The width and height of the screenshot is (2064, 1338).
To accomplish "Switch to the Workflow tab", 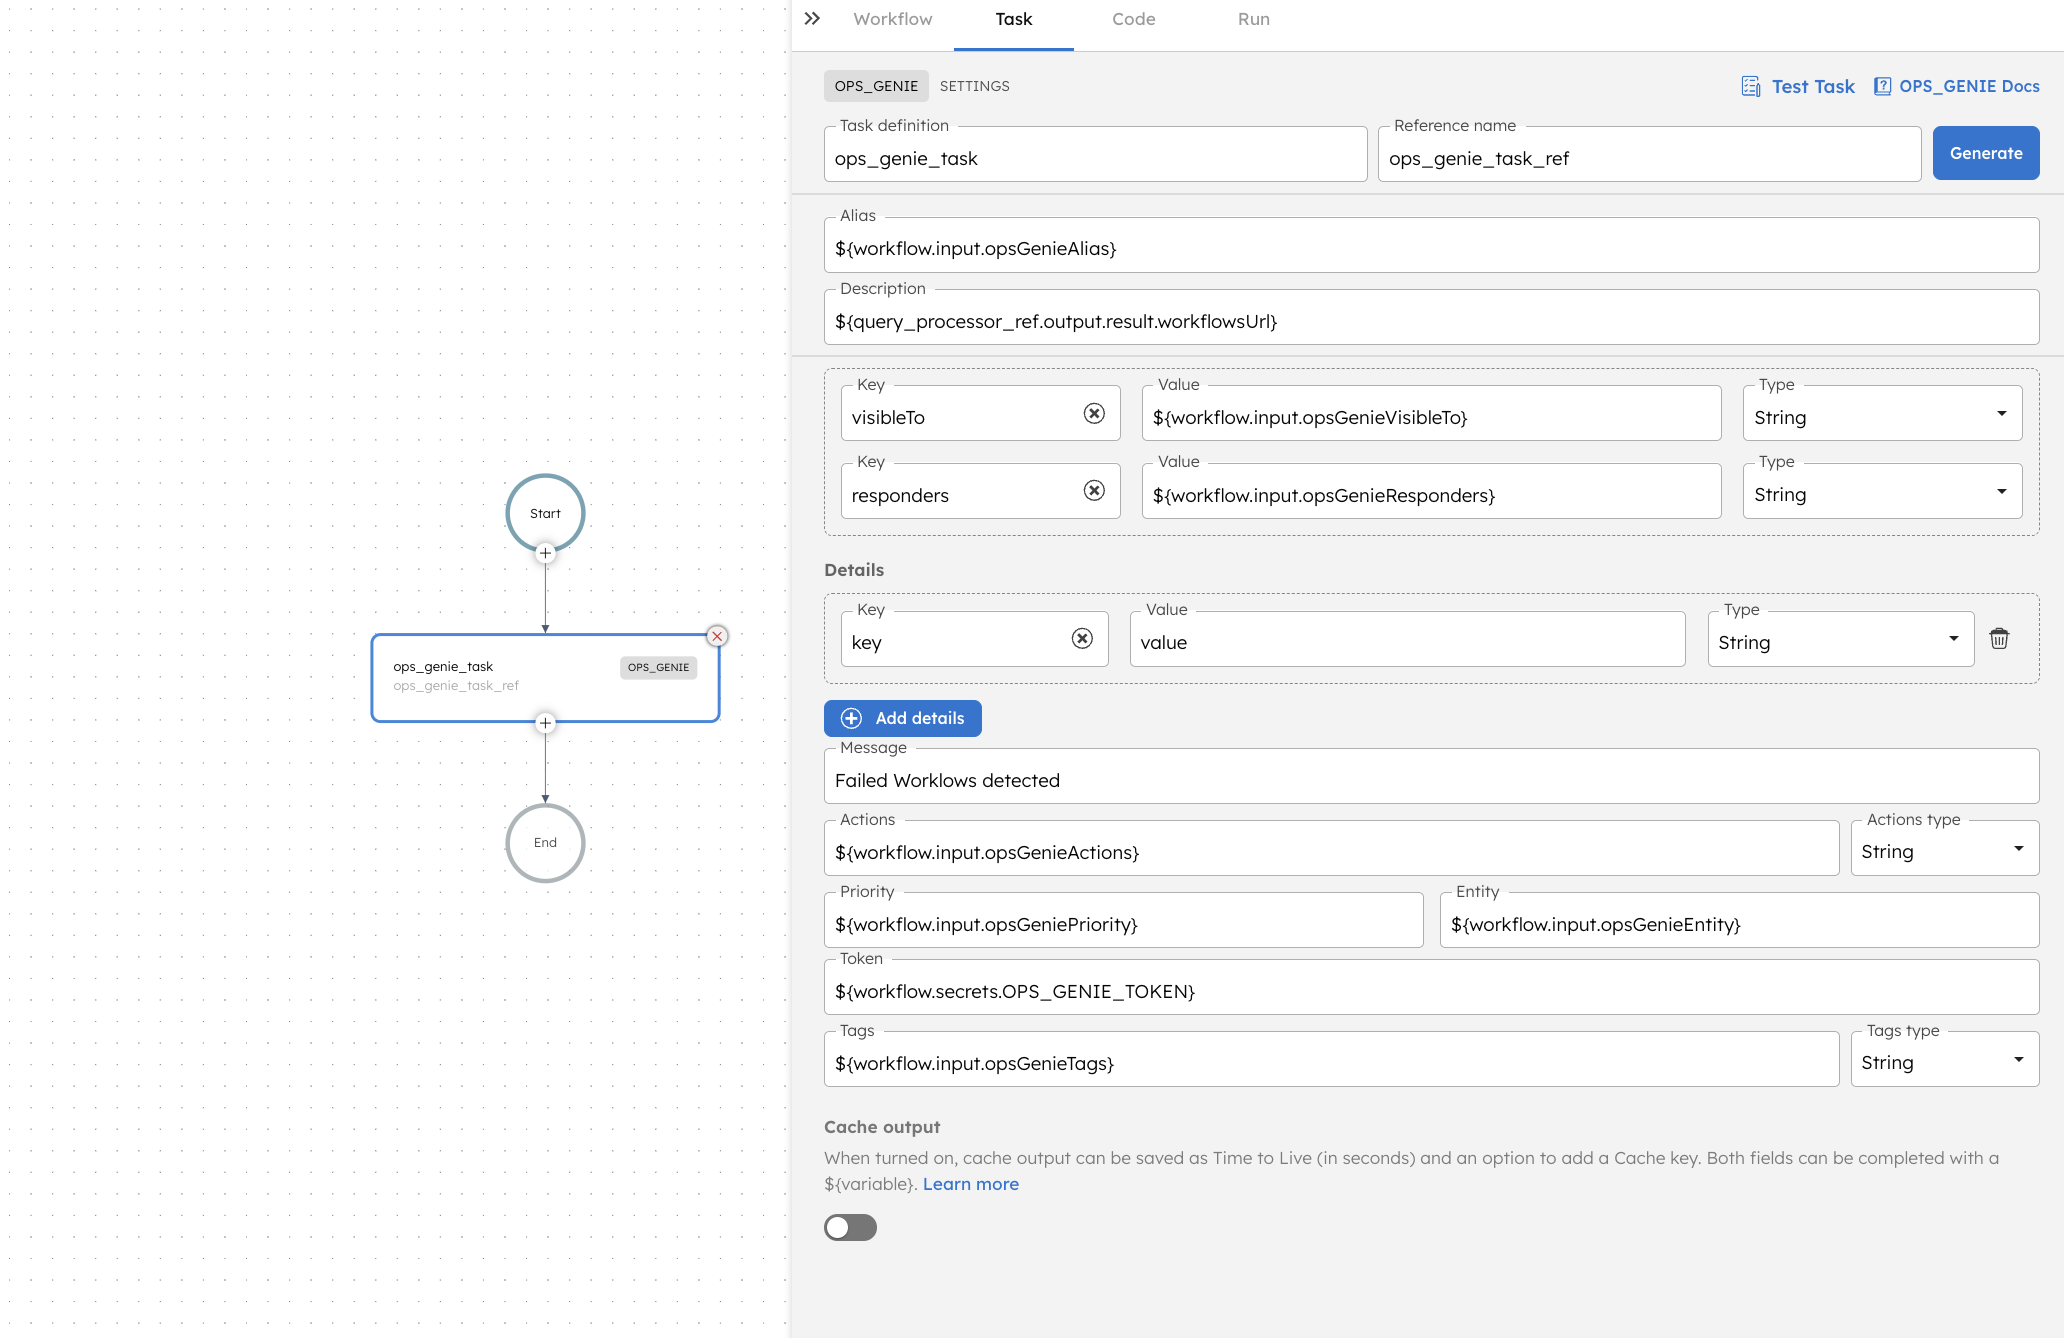I will coord(893,19).
